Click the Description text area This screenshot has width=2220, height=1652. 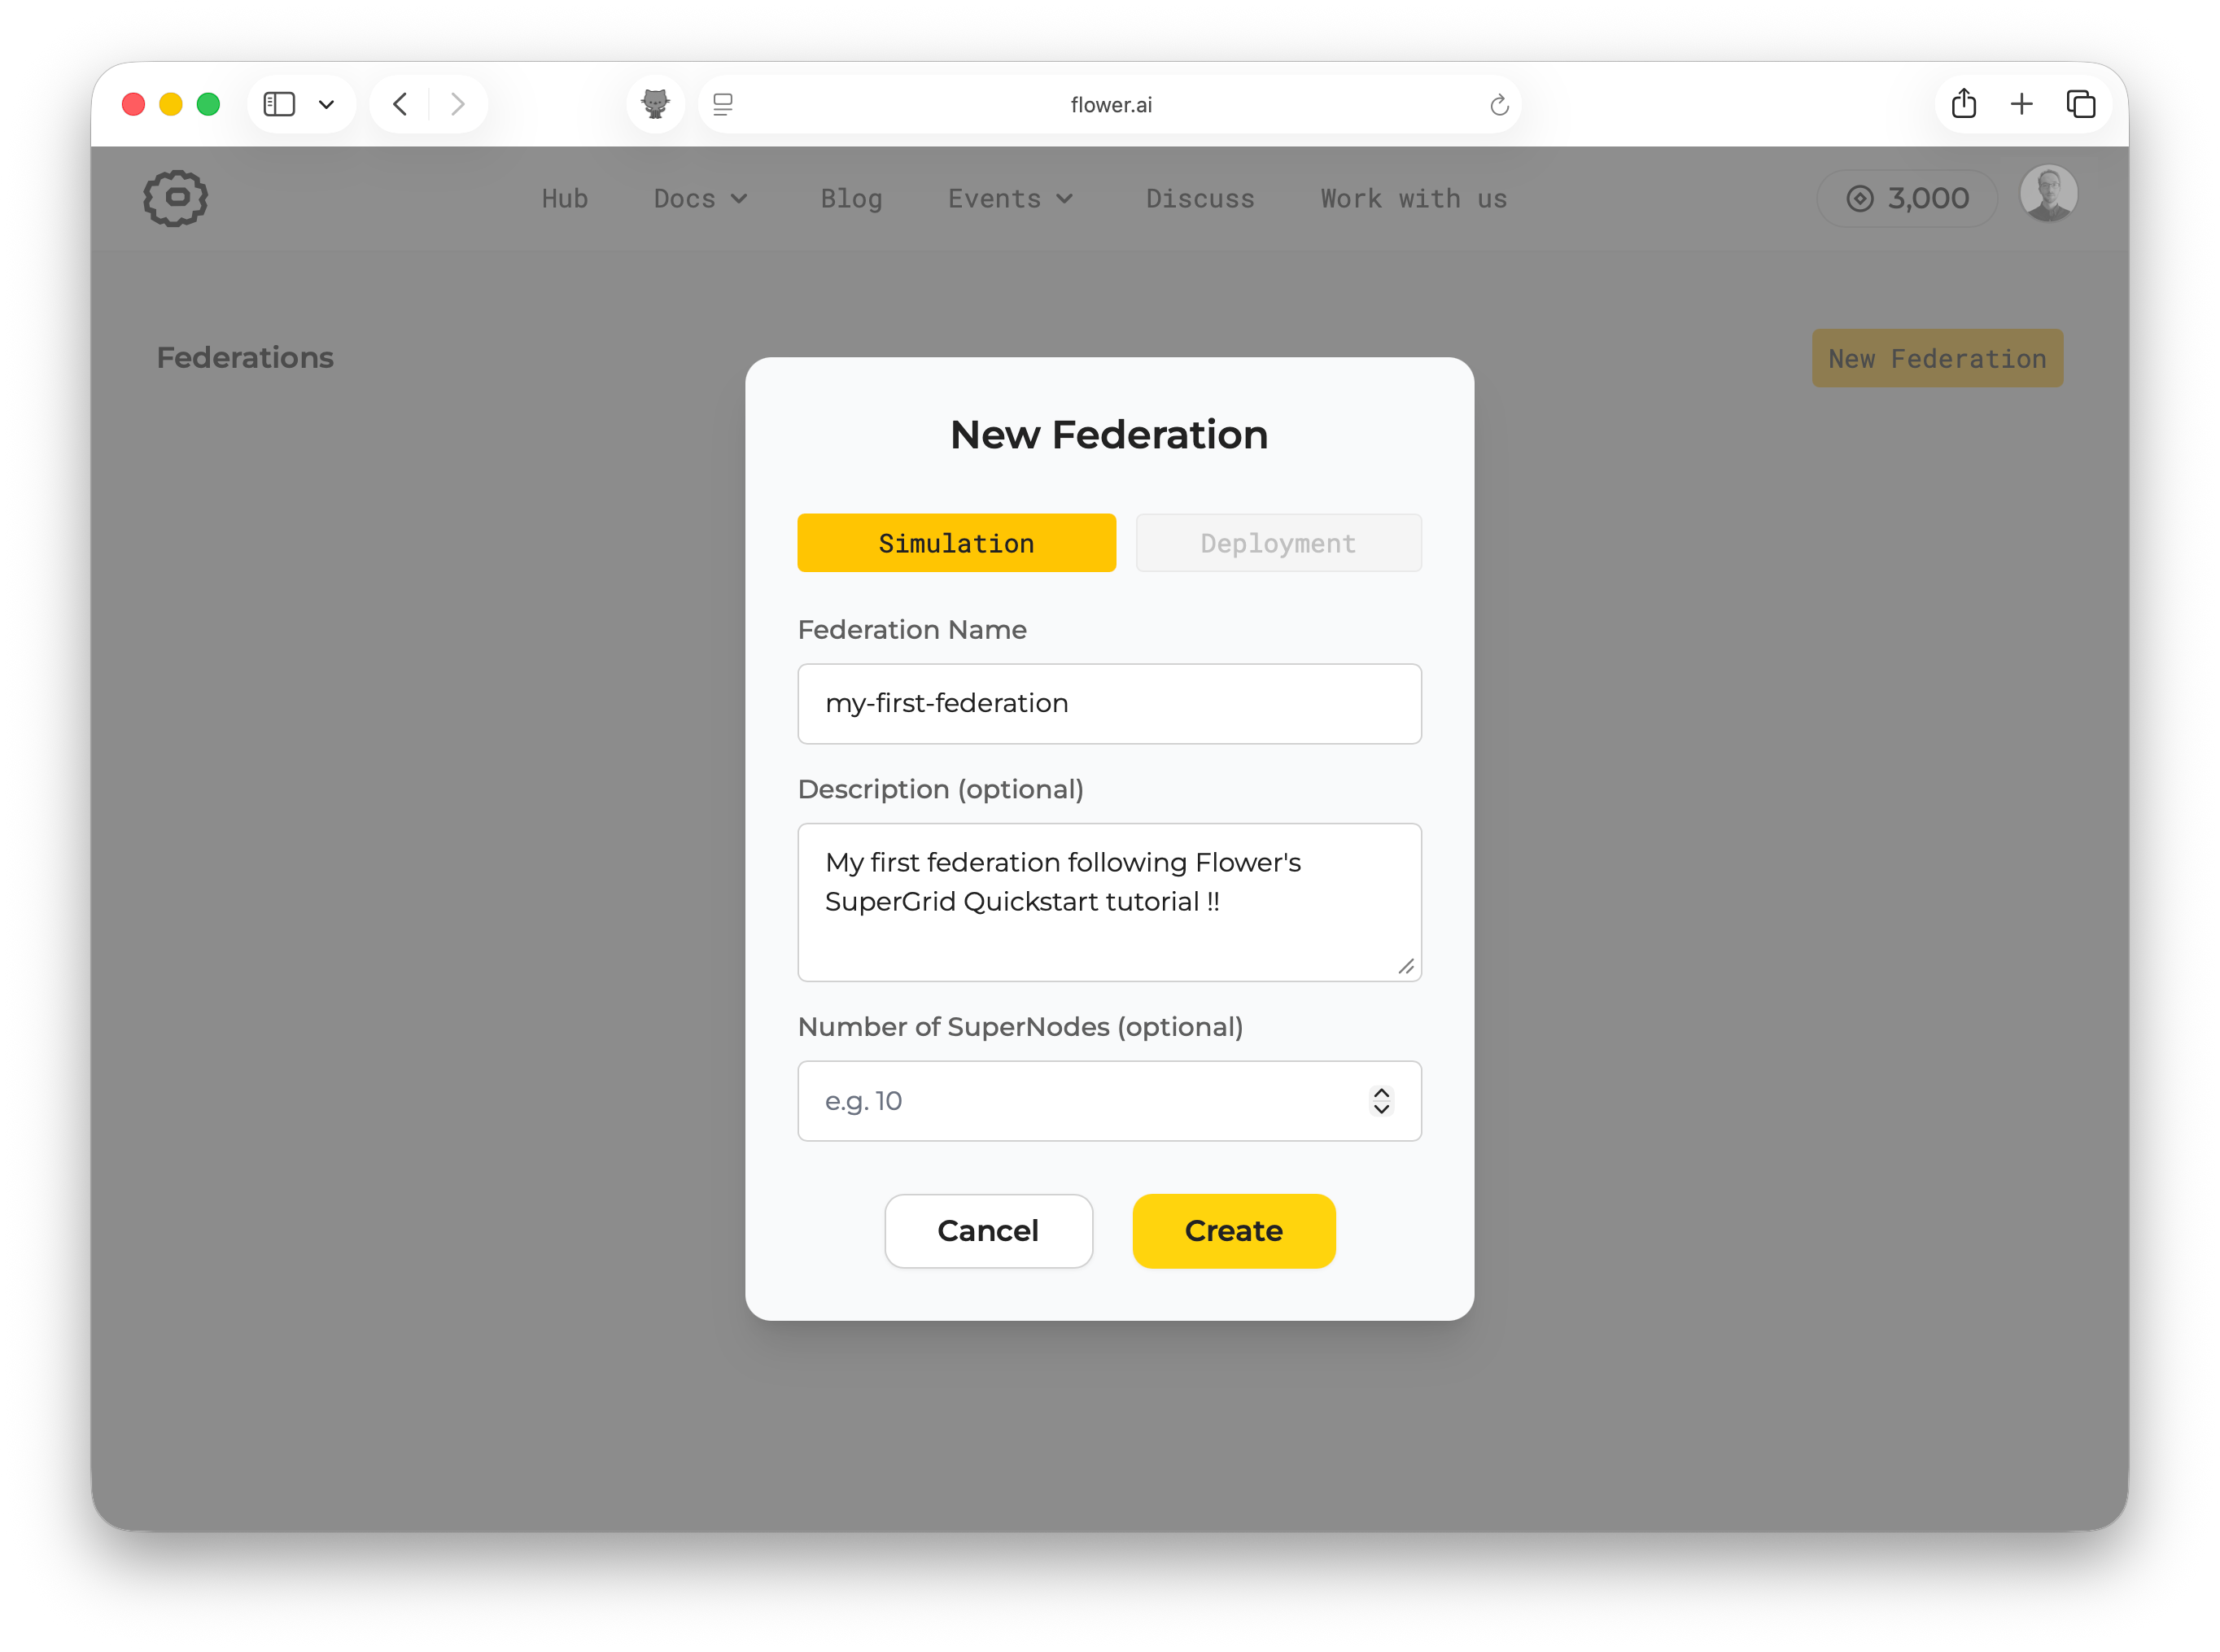click(1109, 902)
